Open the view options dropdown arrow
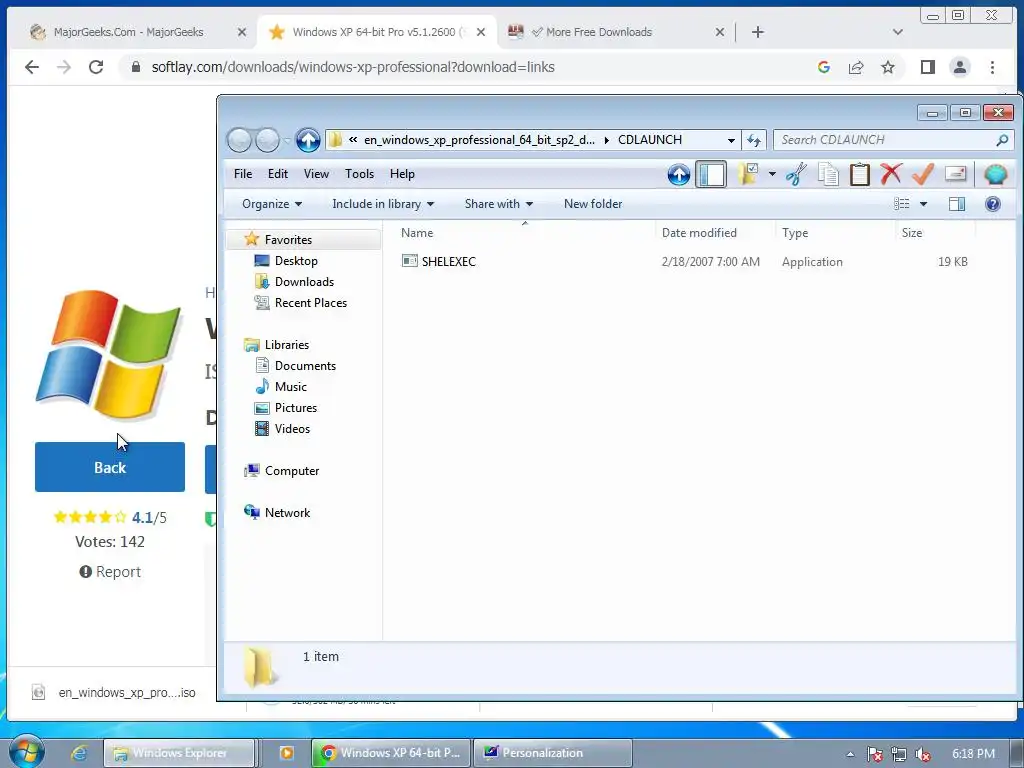 [x=923, y=204]
